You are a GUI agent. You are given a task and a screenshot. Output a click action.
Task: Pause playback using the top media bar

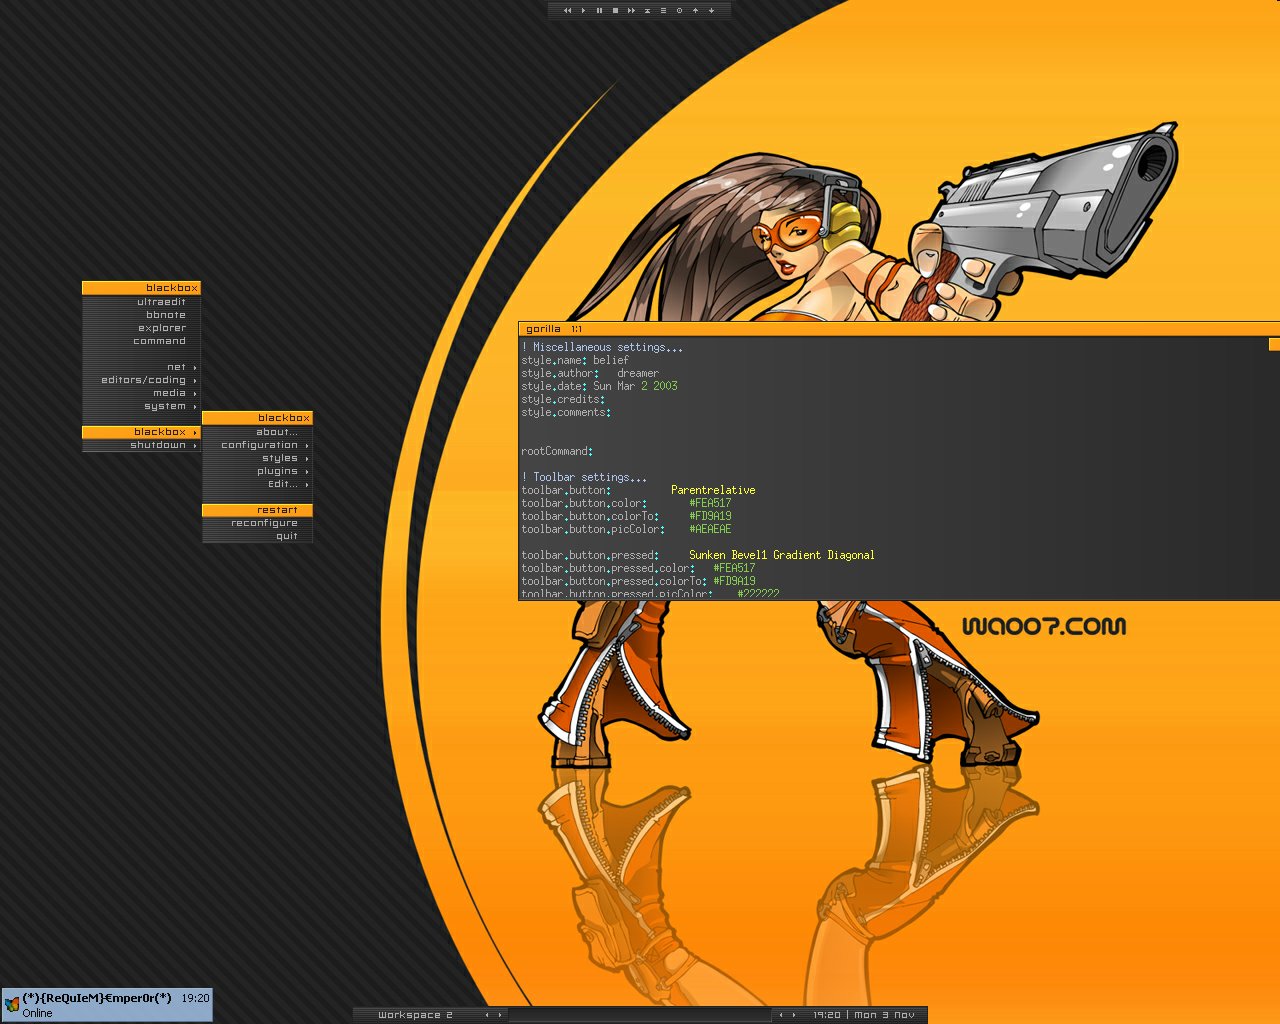click(600, 10)
